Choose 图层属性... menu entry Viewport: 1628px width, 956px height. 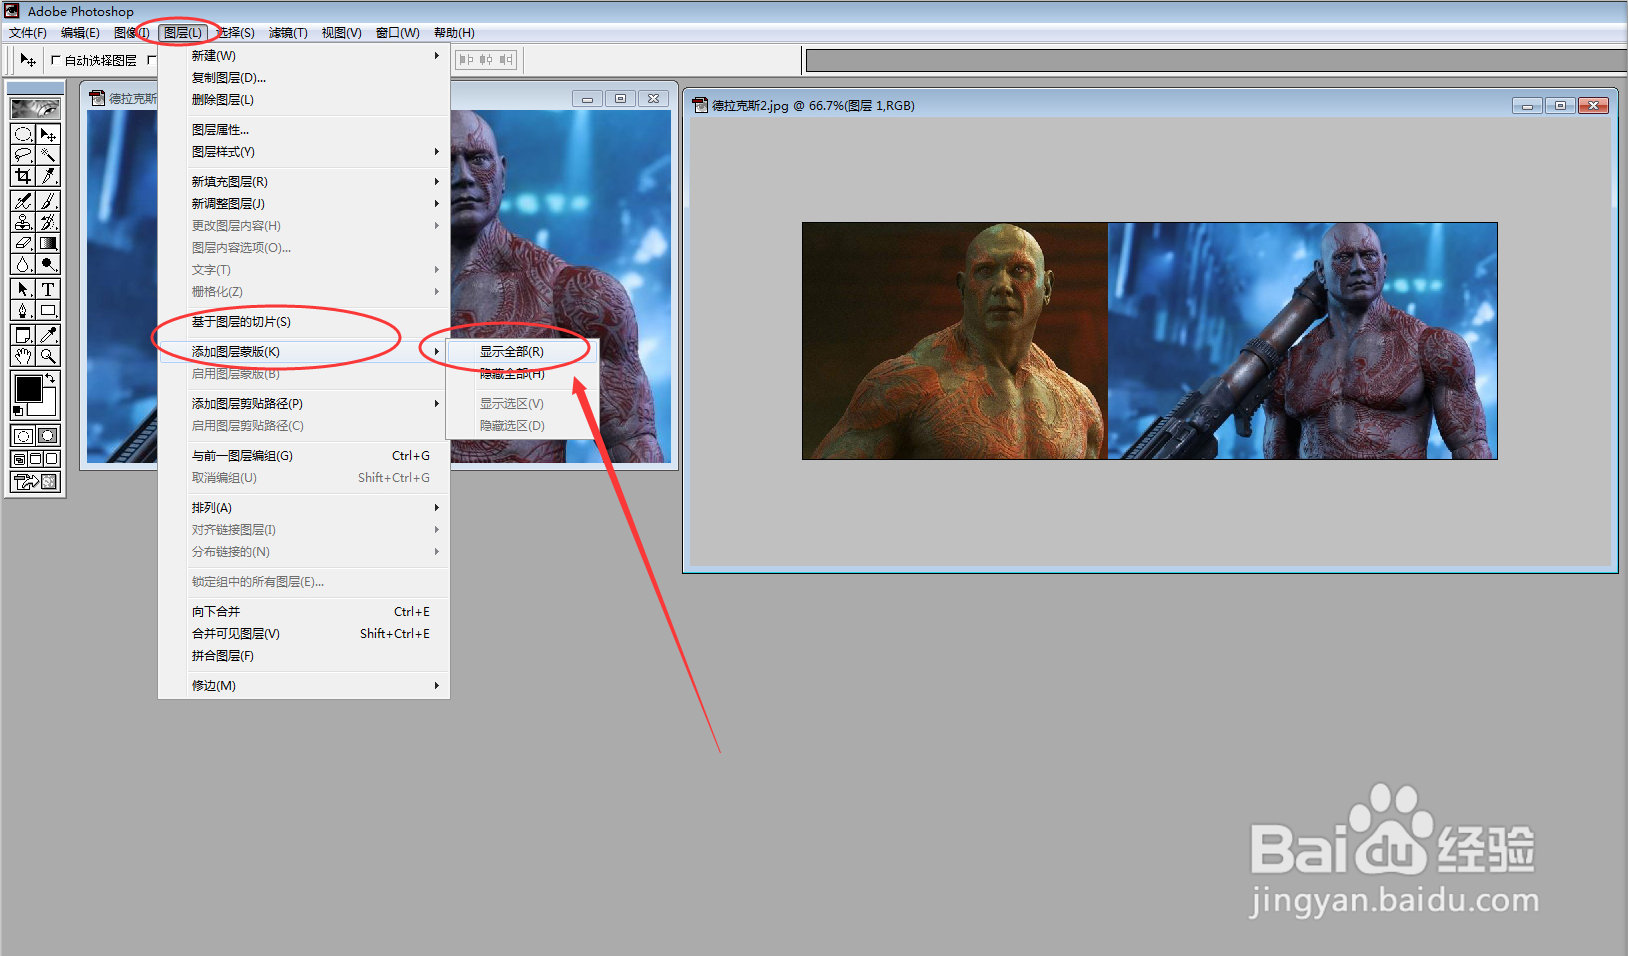(x=304, y=130)
